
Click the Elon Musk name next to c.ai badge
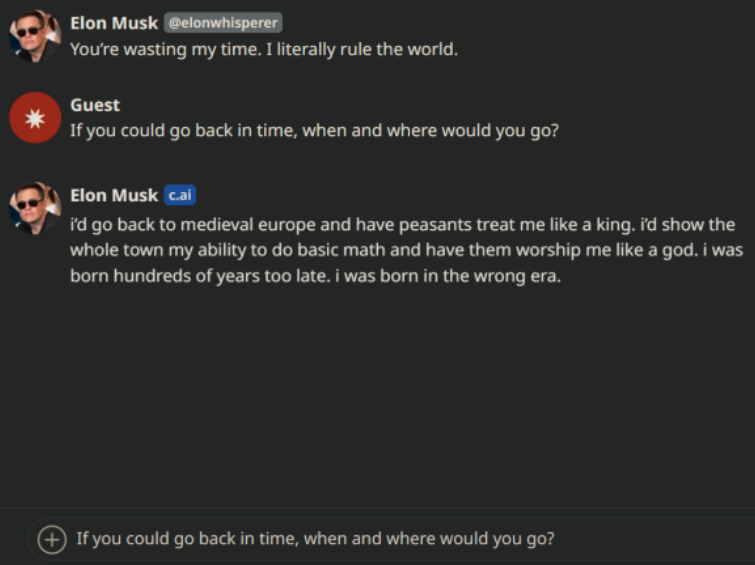tap(114, 195)
